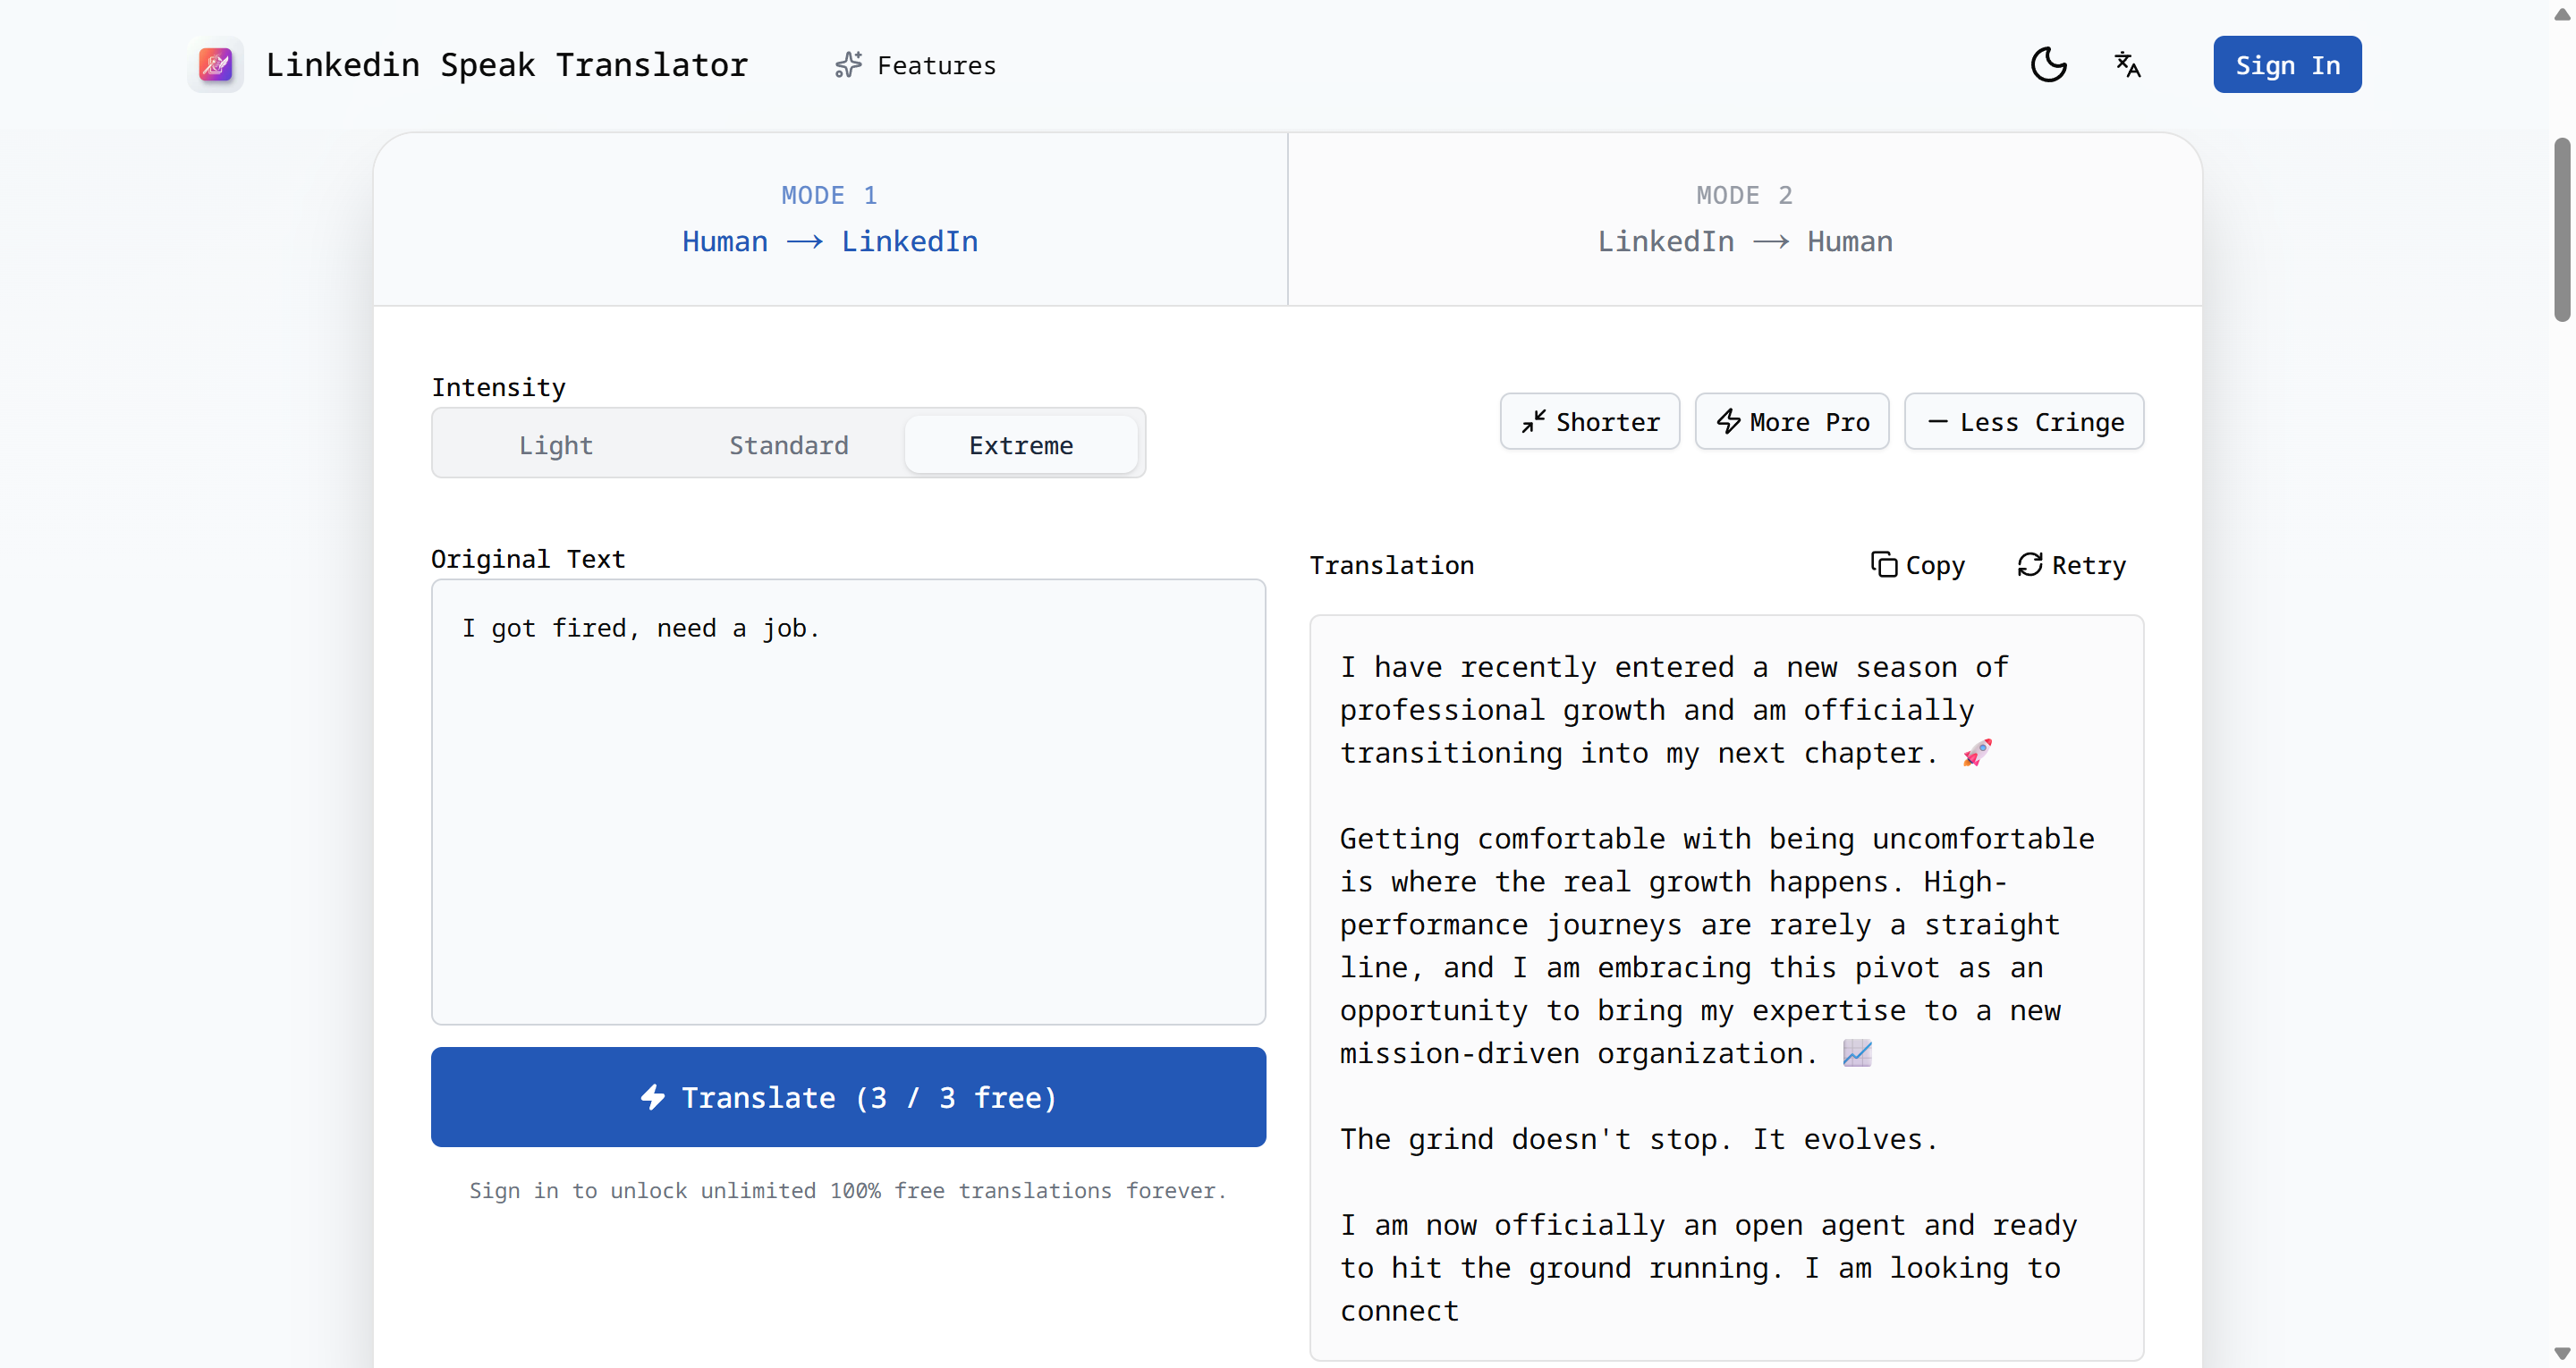
Task: Click the Linkedin Speak Translator logo icon
Action: [x=215, y=65]
